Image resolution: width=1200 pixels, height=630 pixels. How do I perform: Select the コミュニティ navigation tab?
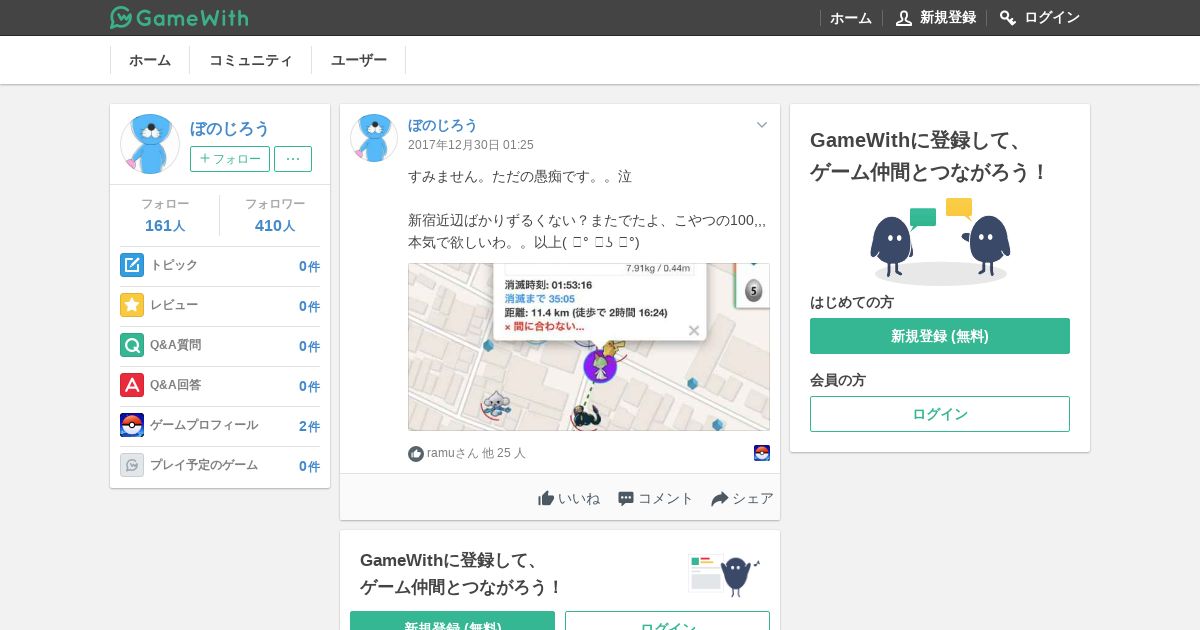tap(251, 60)
